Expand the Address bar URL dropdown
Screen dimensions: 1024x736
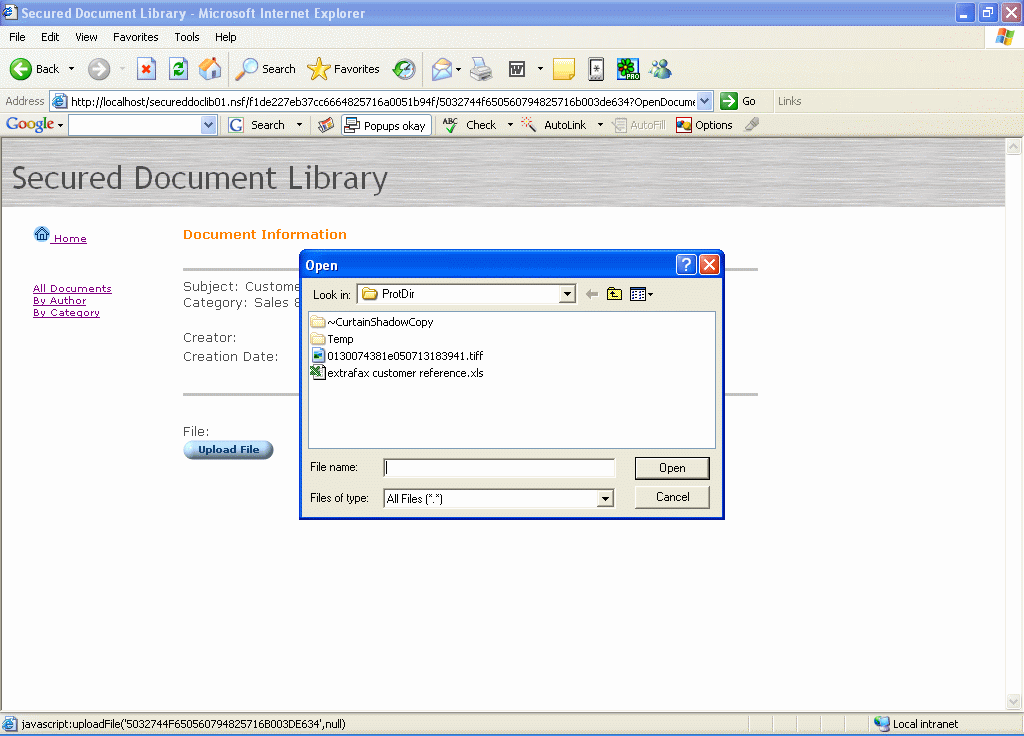(x=705, y=101)
